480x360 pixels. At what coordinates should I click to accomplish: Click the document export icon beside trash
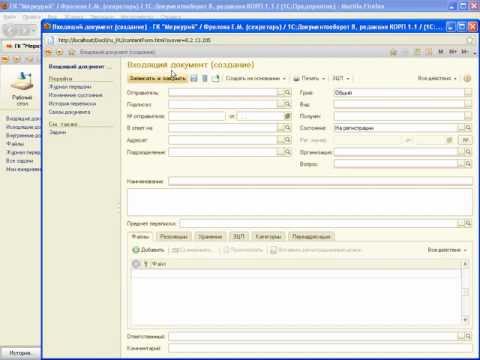(216, 78)
